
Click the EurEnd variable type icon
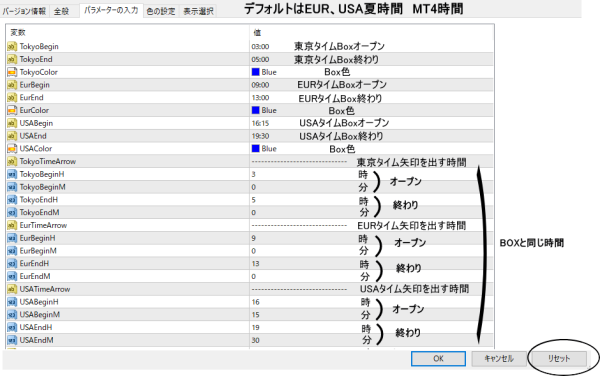(12, 98)
